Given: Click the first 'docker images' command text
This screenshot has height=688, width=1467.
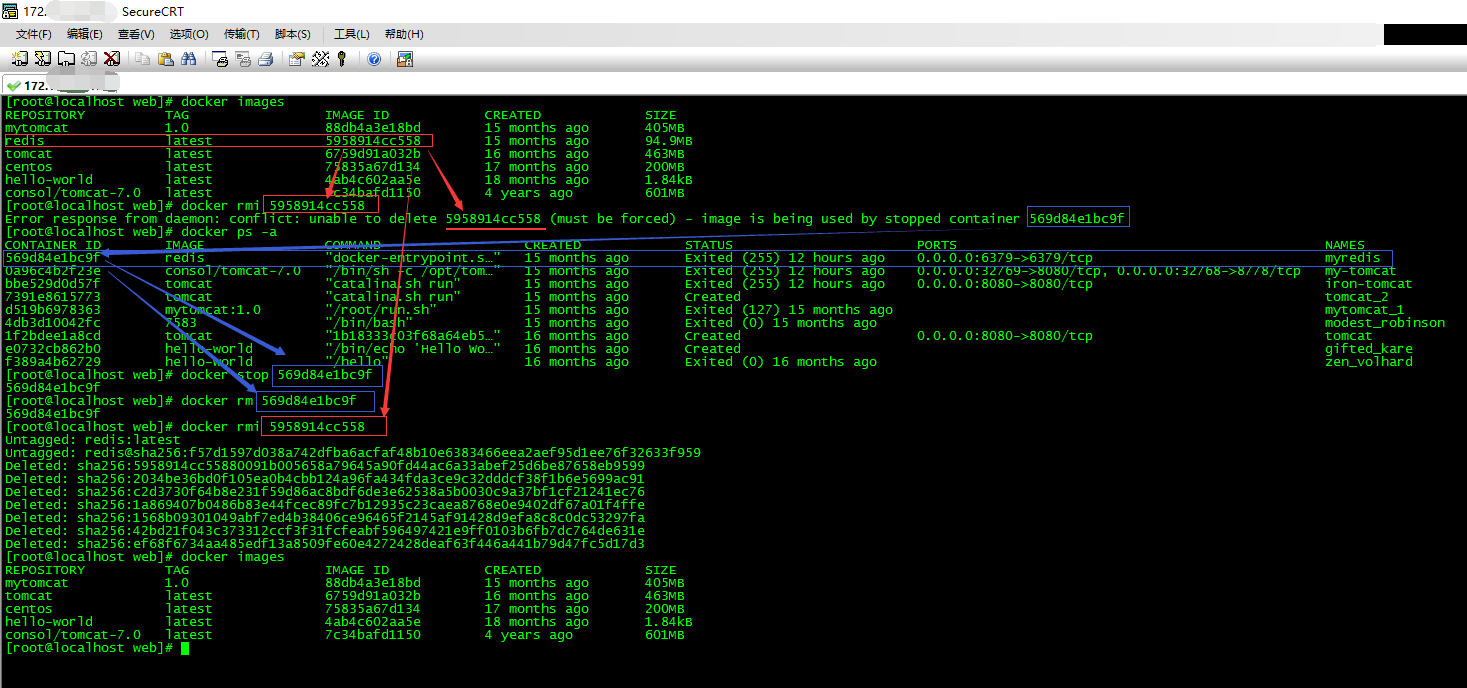Looking at the screenshot, I should coord(232,102).
